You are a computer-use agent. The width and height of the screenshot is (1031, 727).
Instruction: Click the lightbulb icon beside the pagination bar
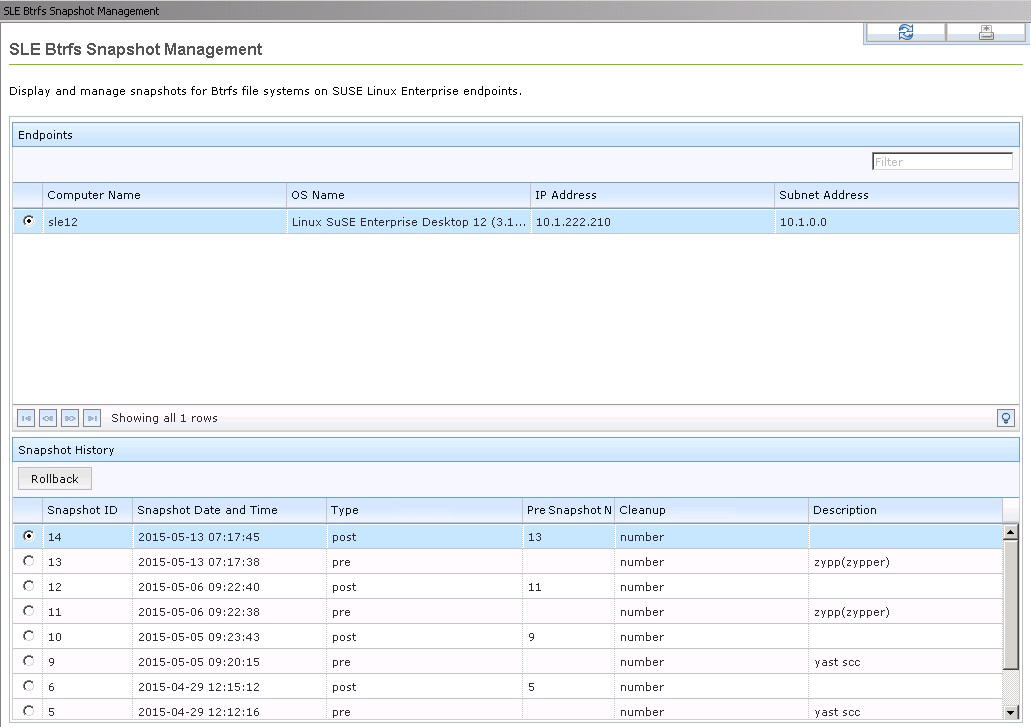1006,418
